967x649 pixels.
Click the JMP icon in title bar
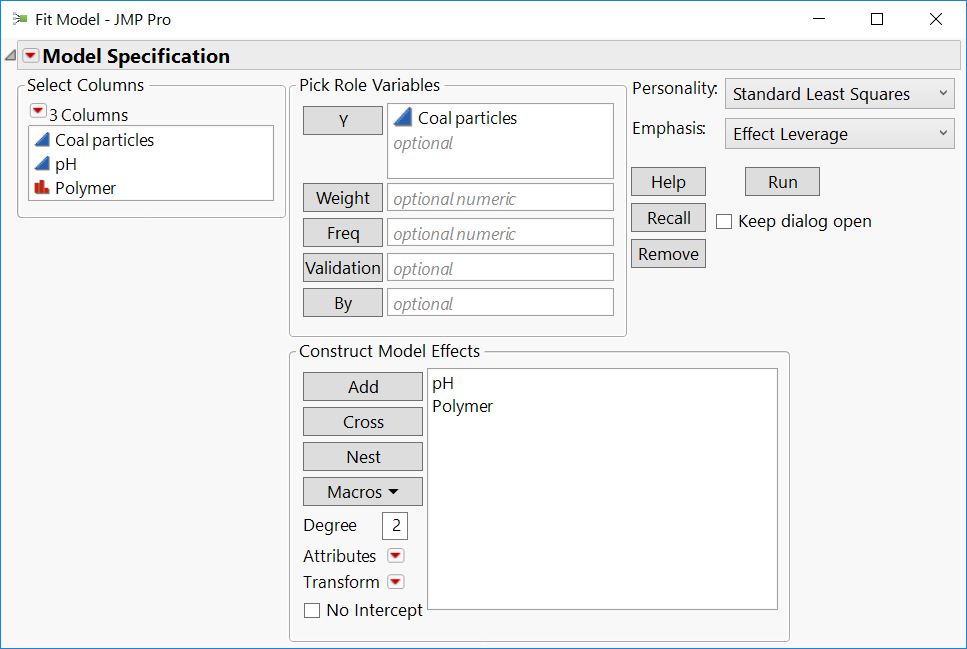[19, 19]
